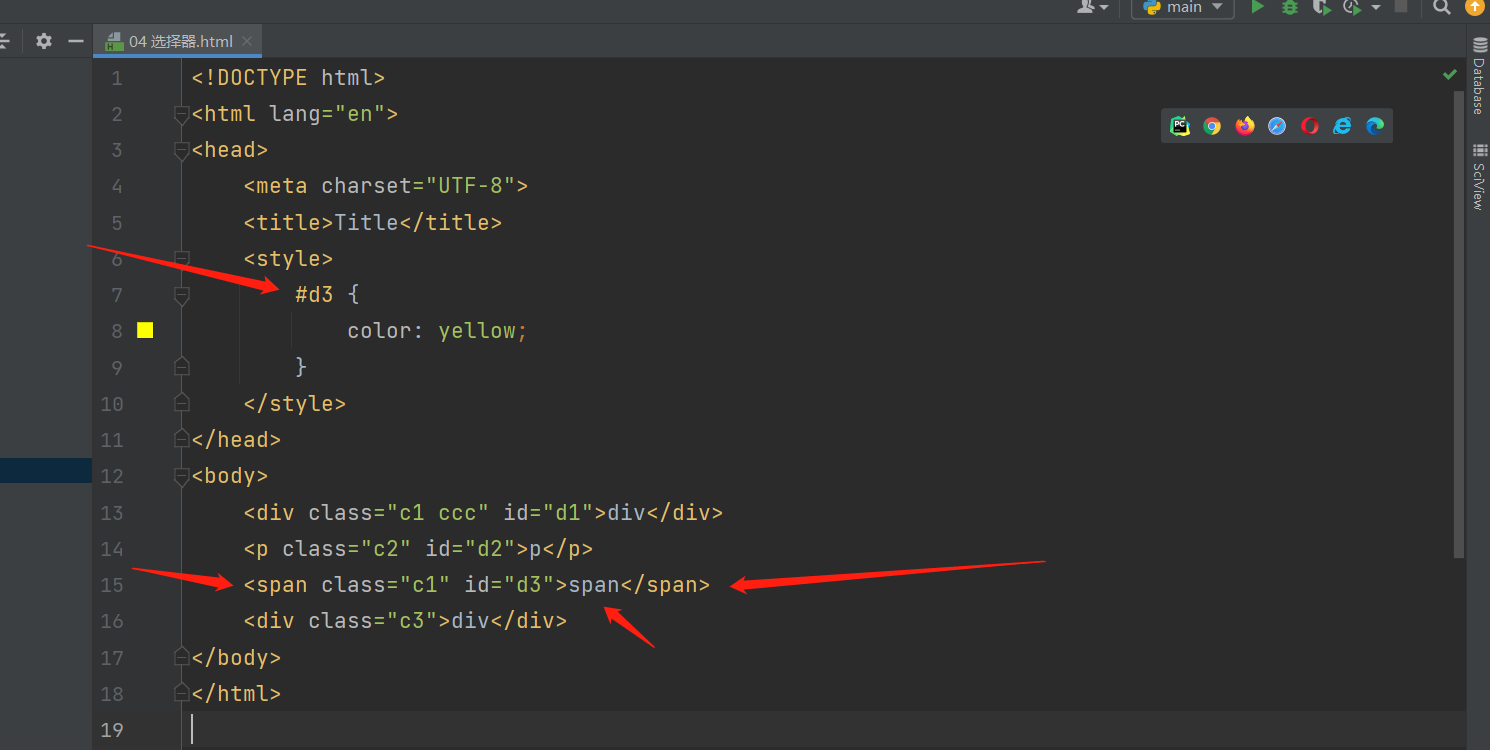
Task: Hide the project tool window
Action: pos(75,41)
